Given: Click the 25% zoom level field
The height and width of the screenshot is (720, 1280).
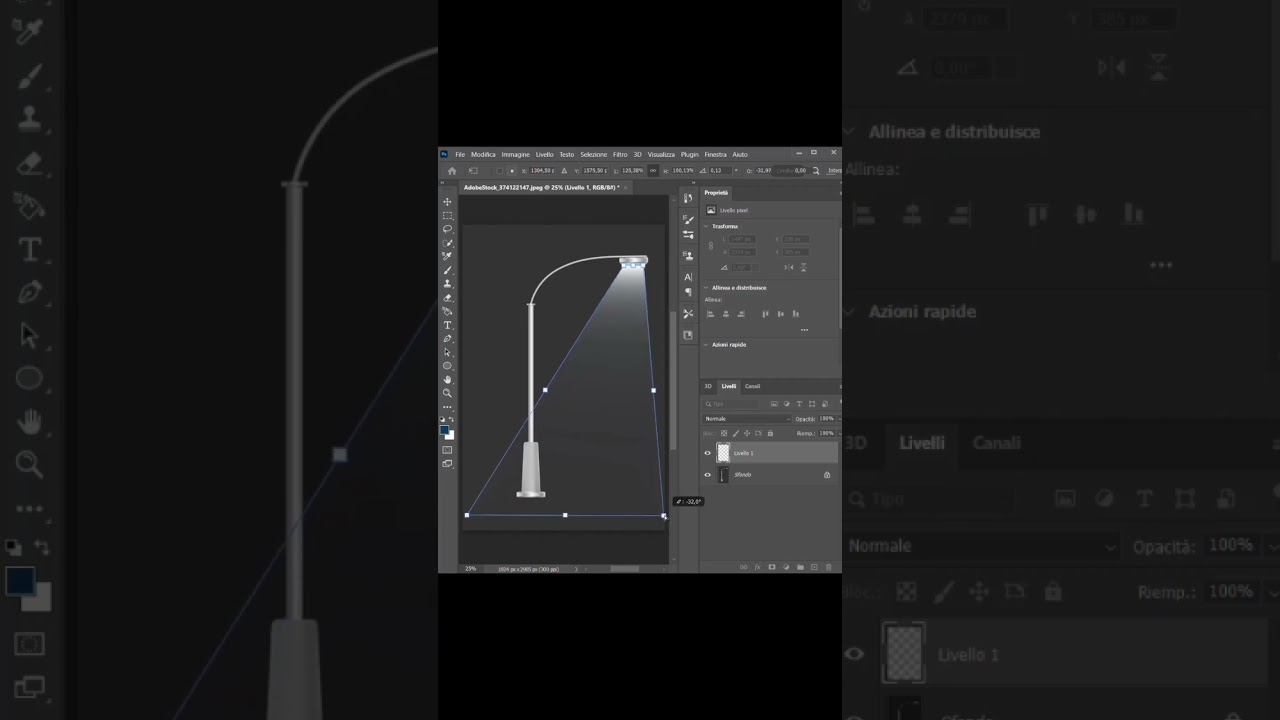Looking at the screenshot, I should [470, 568].
